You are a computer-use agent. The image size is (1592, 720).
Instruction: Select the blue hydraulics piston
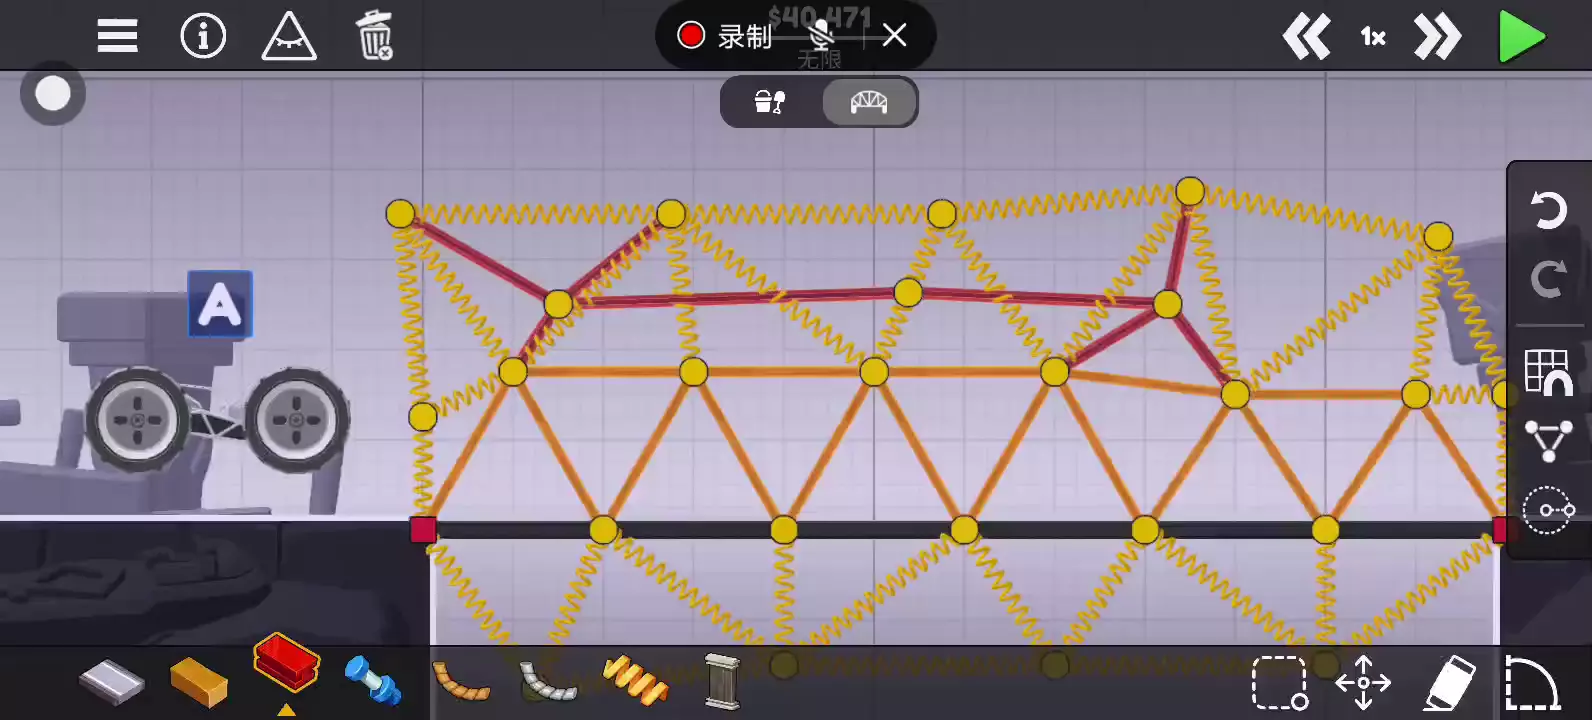(x=373, y=681)
